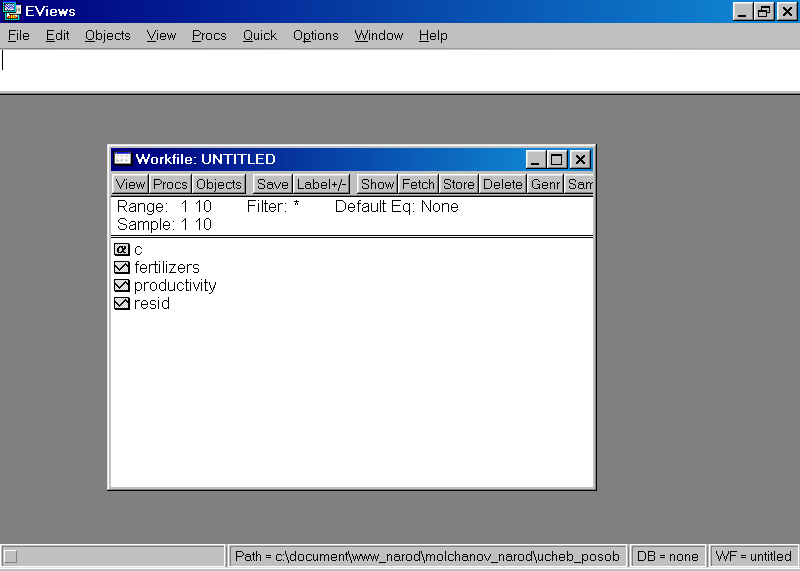Click the Genr button
Screen dimensions: 800x571
[x=545, y=184]
